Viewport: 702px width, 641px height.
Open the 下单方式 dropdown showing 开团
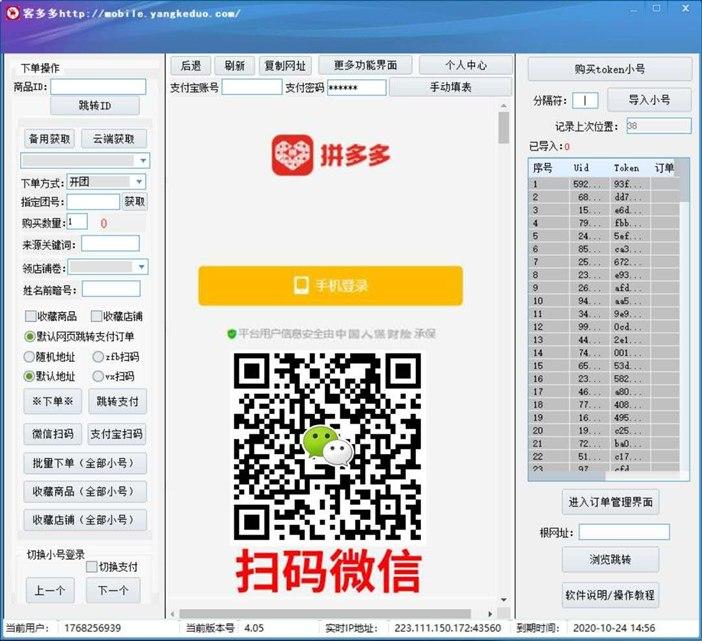click(106, 182)
